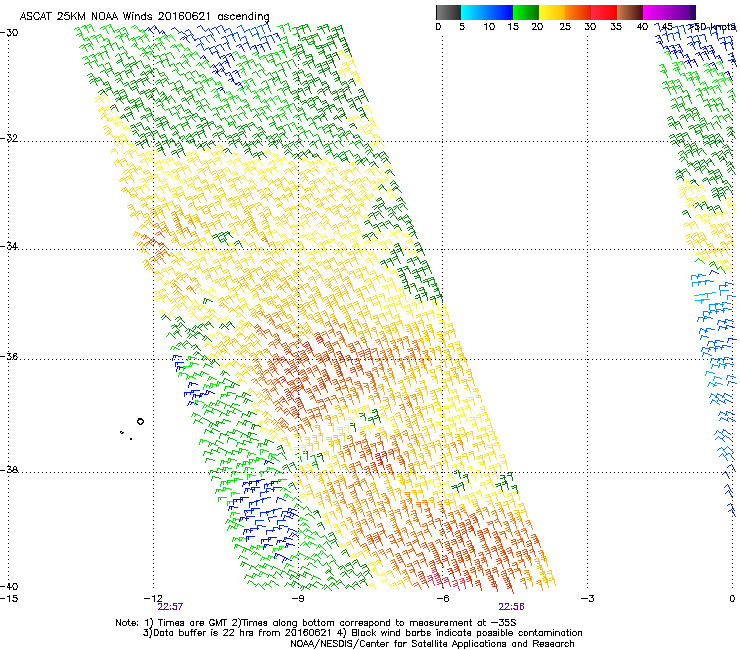Click the note line starting 'Note: 1) Times are GMT'
The width and height of the screenshot is (740, 650).
[316, 623]
